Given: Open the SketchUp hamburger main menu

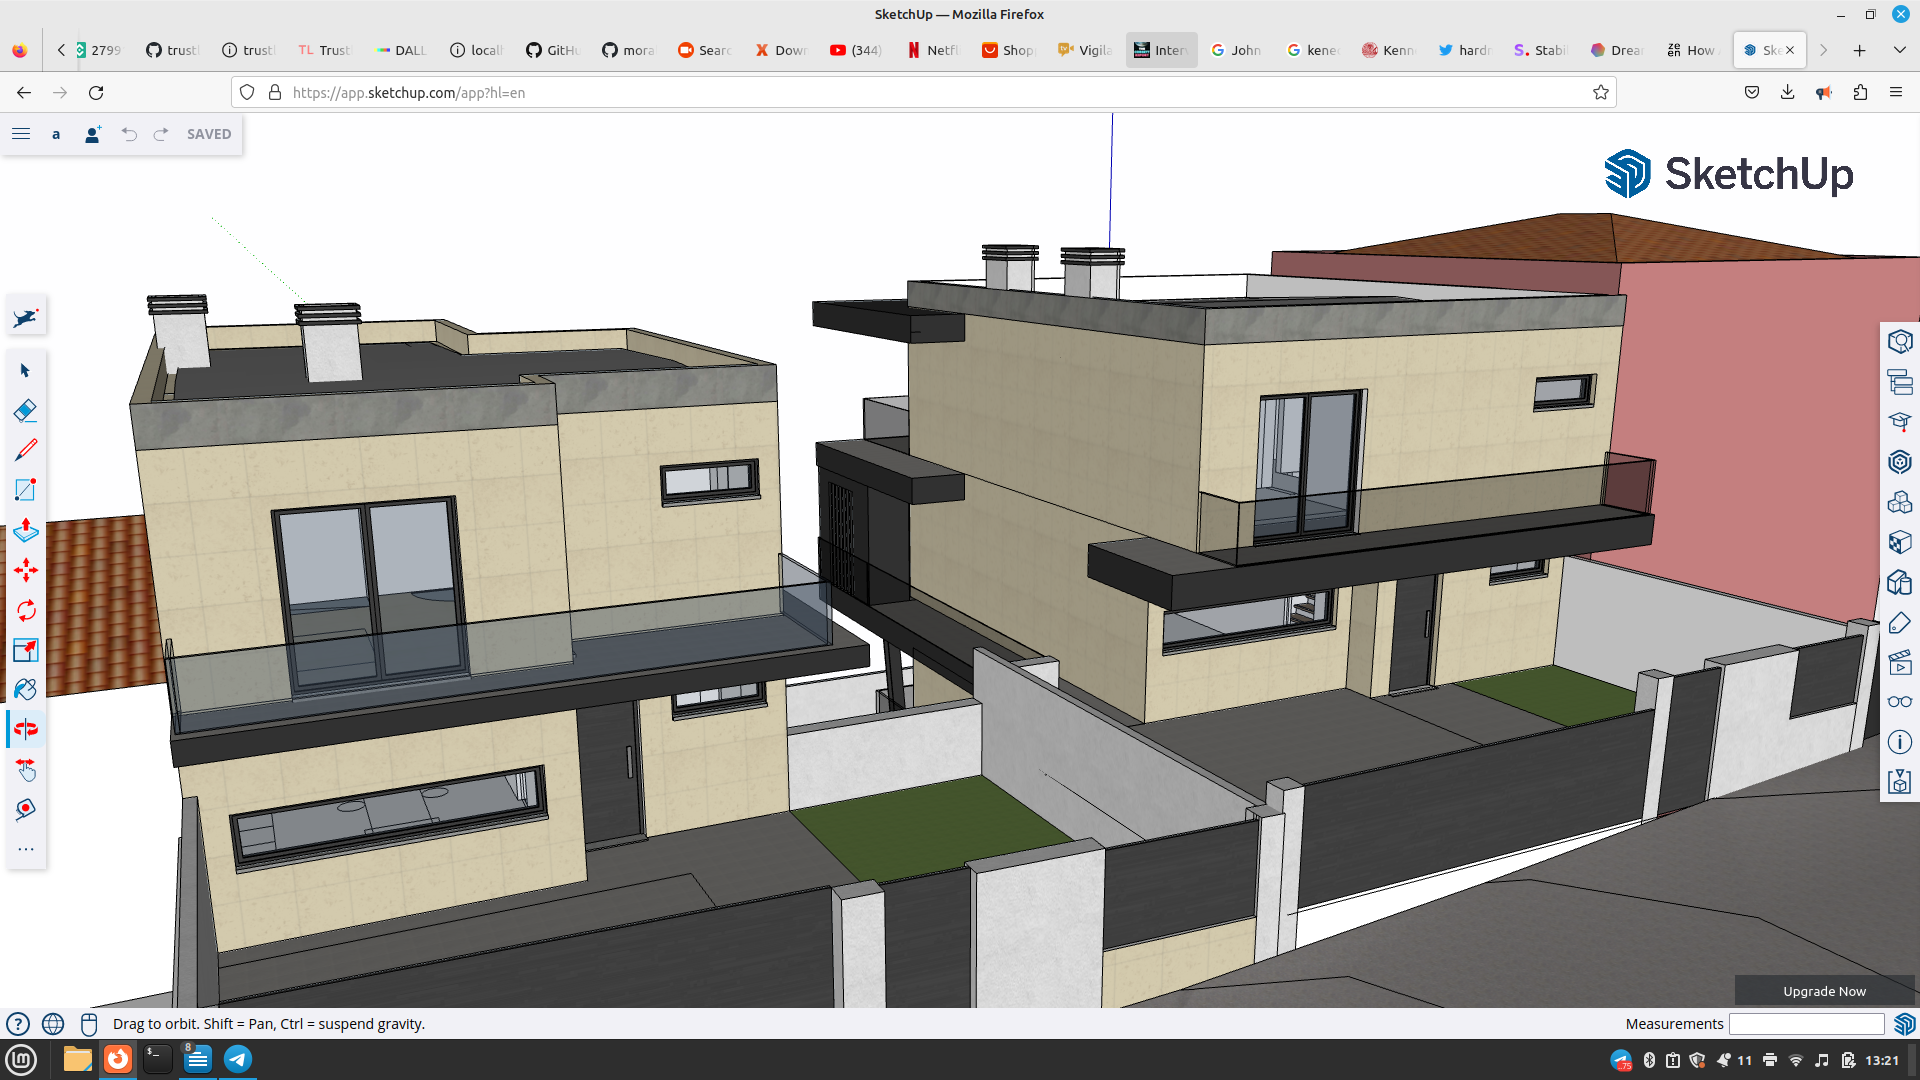Looking at the screenshot, I should pyautogui.click(x=21, y=134).
